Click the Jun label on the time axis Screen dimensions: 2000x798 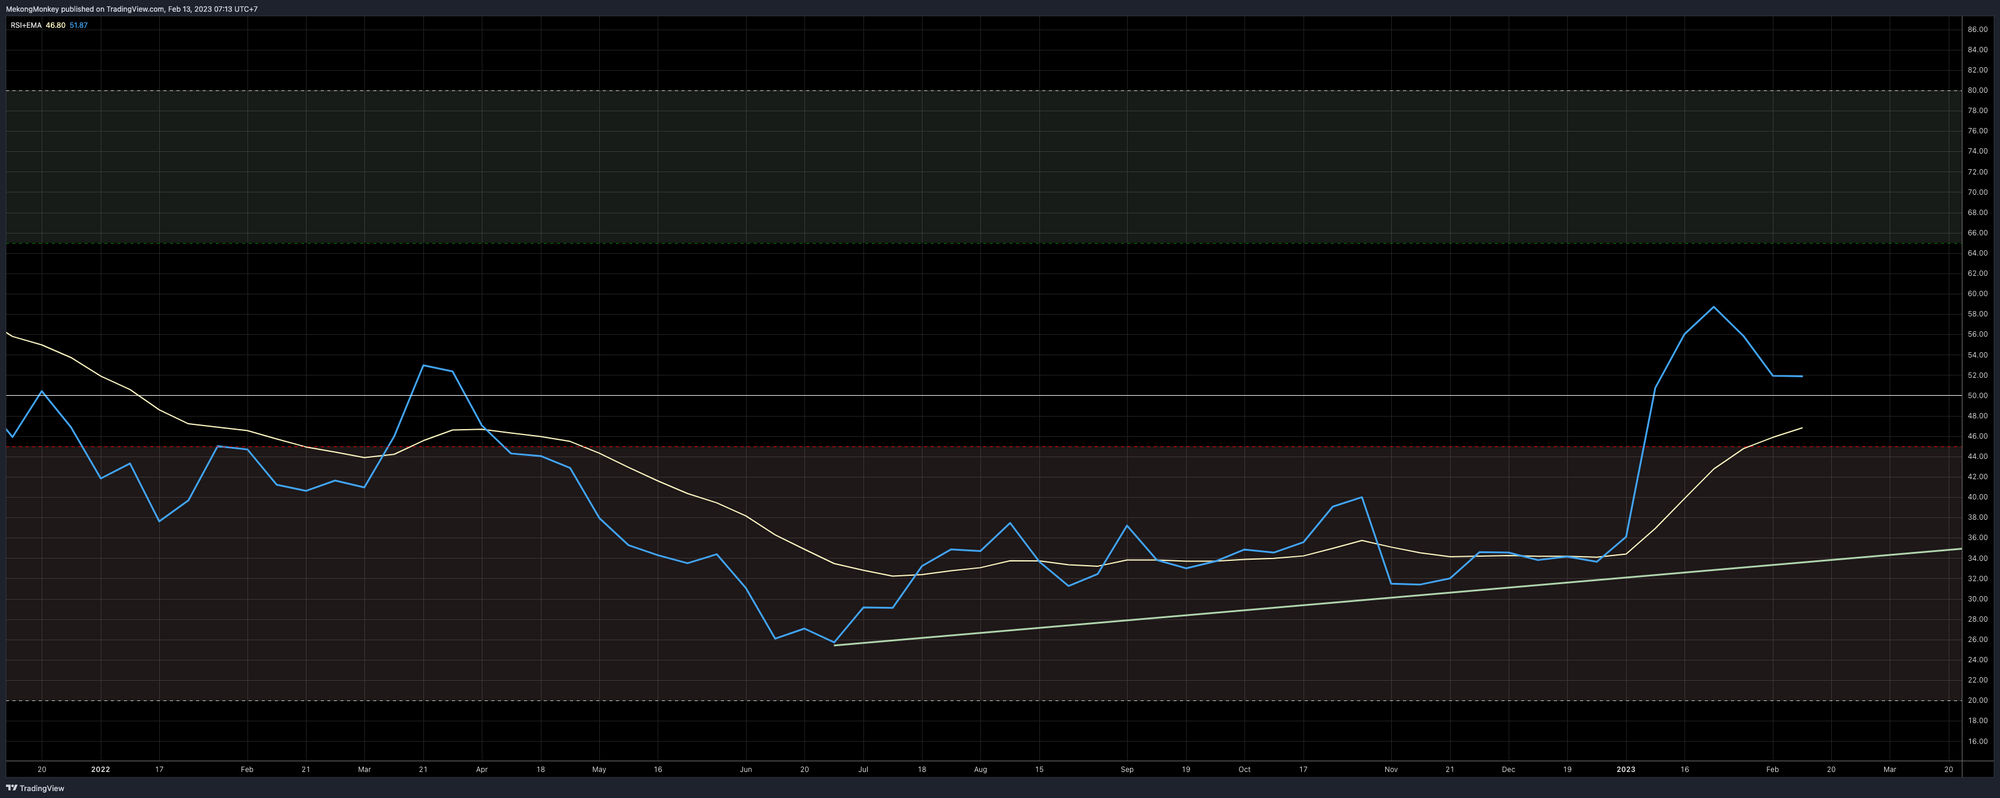745,770
